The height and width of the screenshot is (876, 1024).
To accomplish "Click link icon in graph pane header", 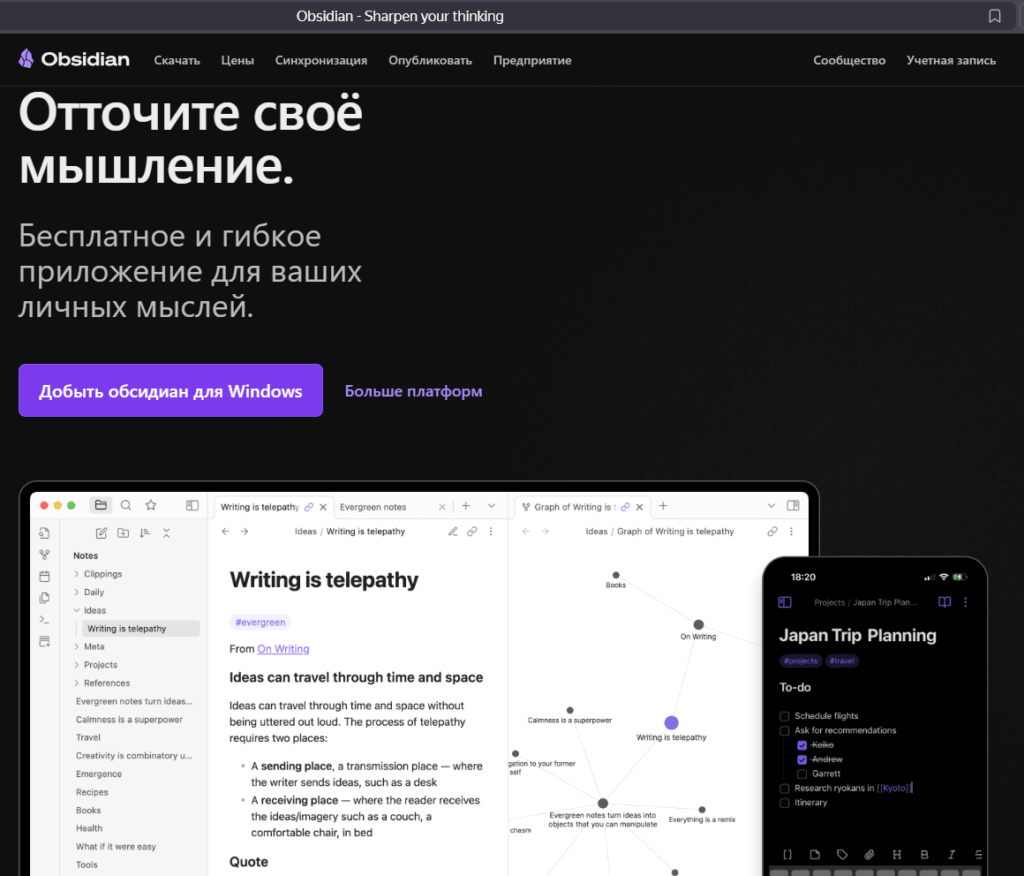I will (773, 531).
